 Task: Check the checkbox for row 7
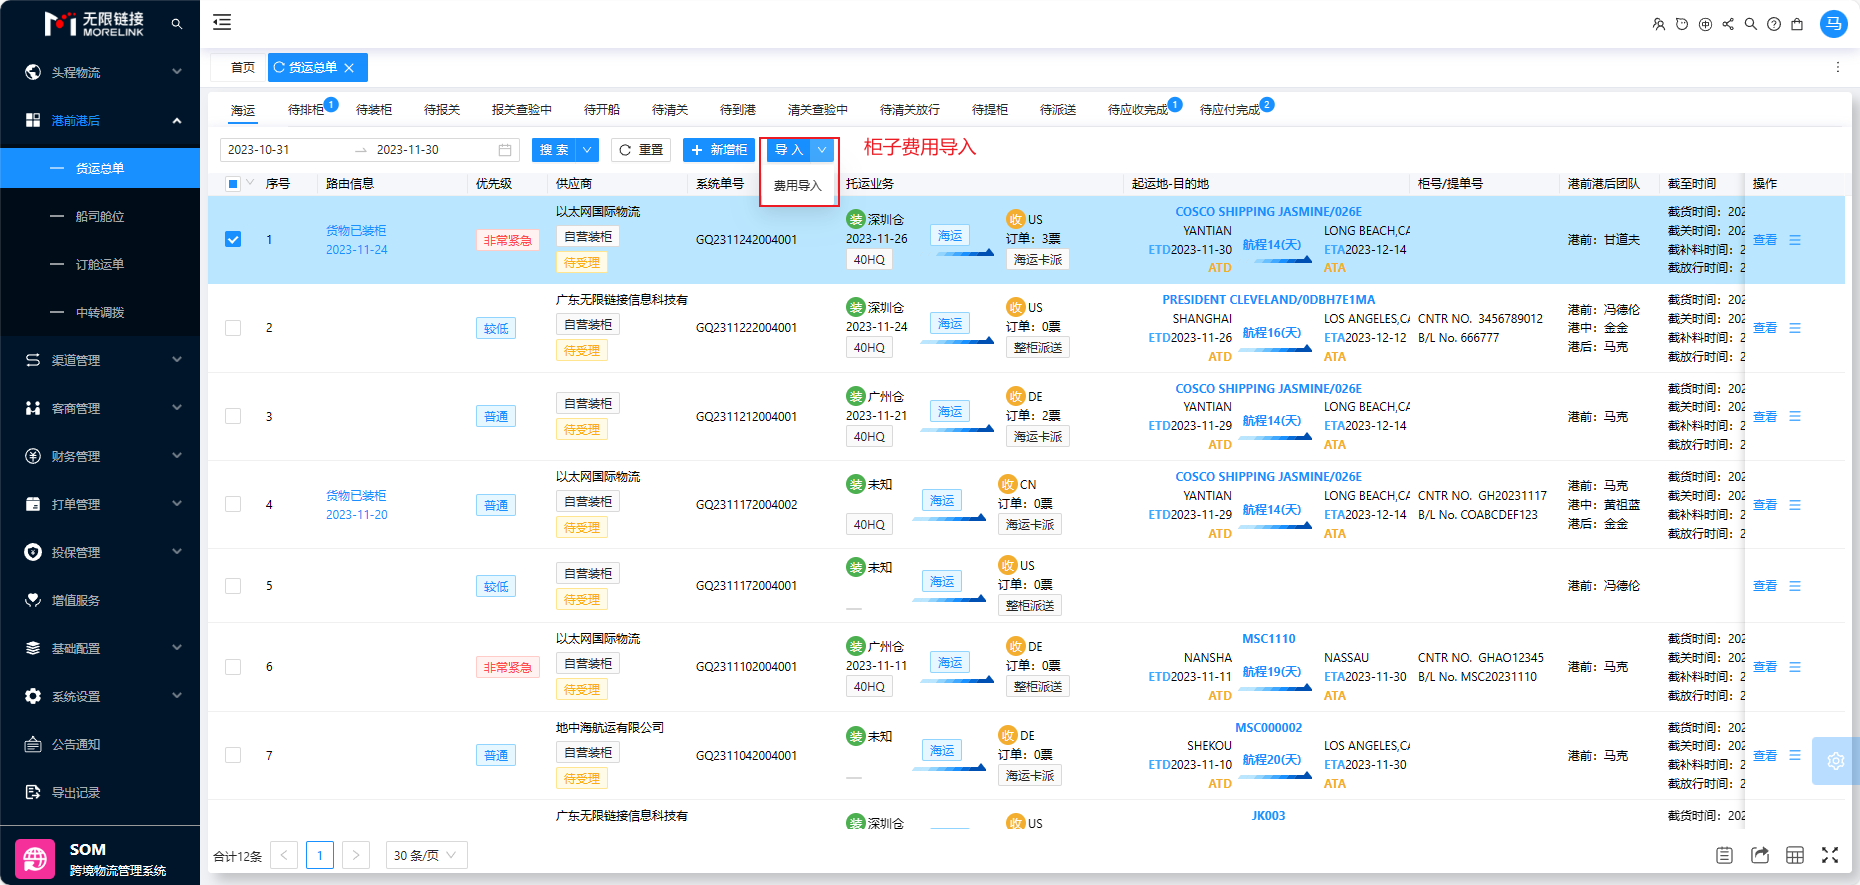point(233,755)
